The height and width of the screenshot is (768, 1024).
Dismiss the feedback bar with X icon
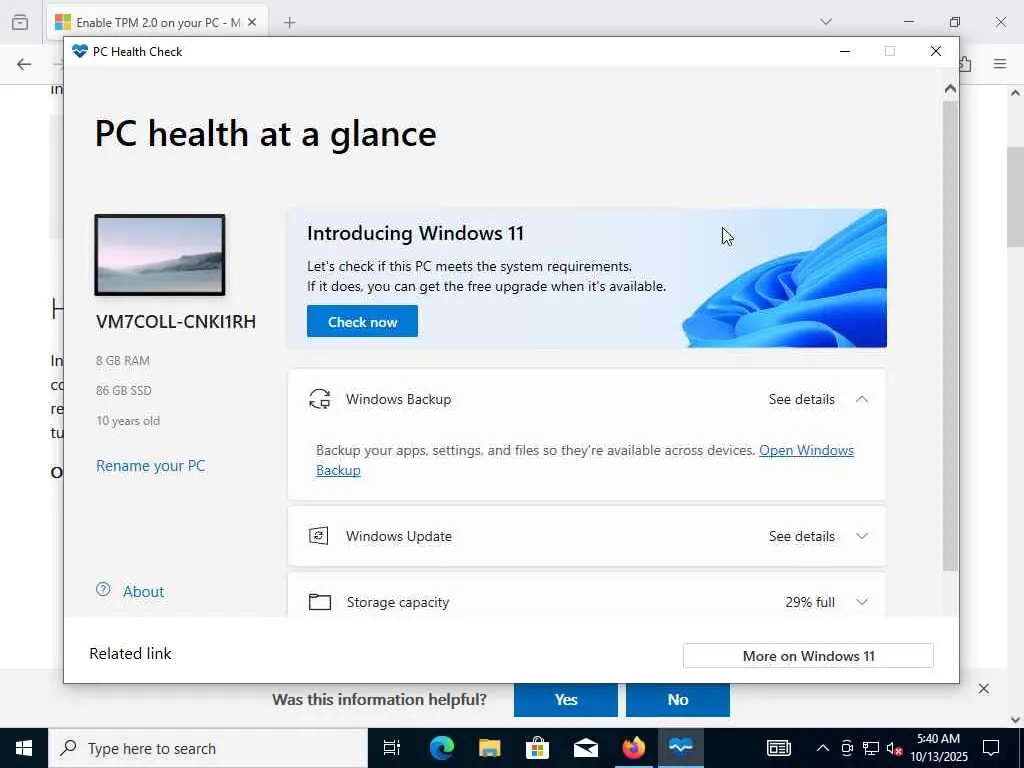coord(984,688)
